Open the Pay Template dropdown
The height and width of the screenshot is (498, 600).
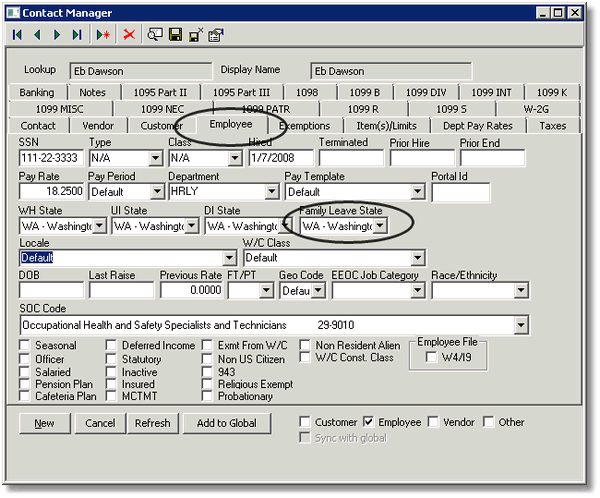tap(417, 191)
